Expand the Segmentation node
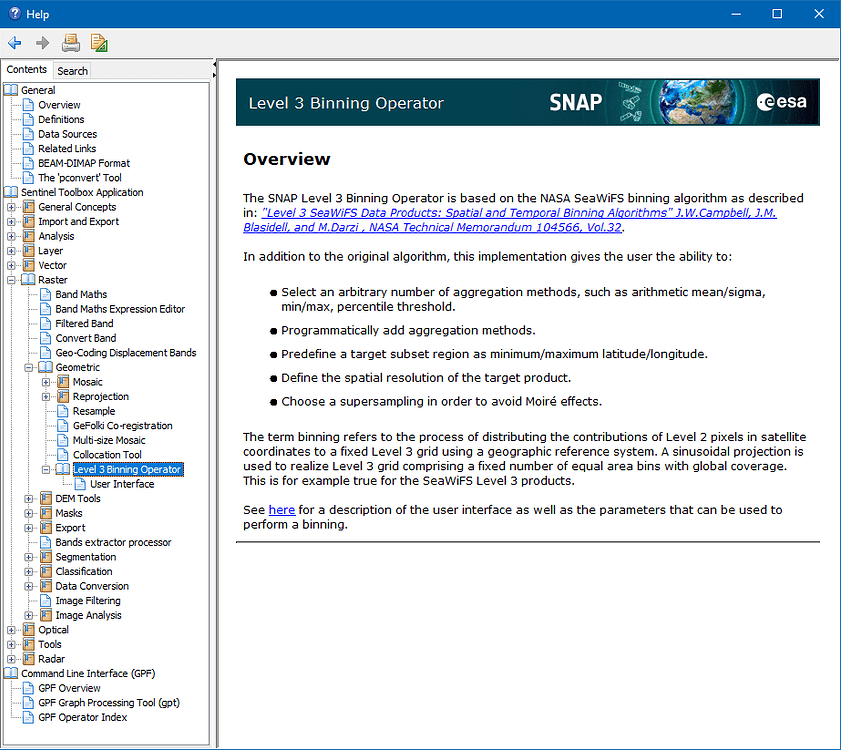841x750 pixels. (29, 557)
